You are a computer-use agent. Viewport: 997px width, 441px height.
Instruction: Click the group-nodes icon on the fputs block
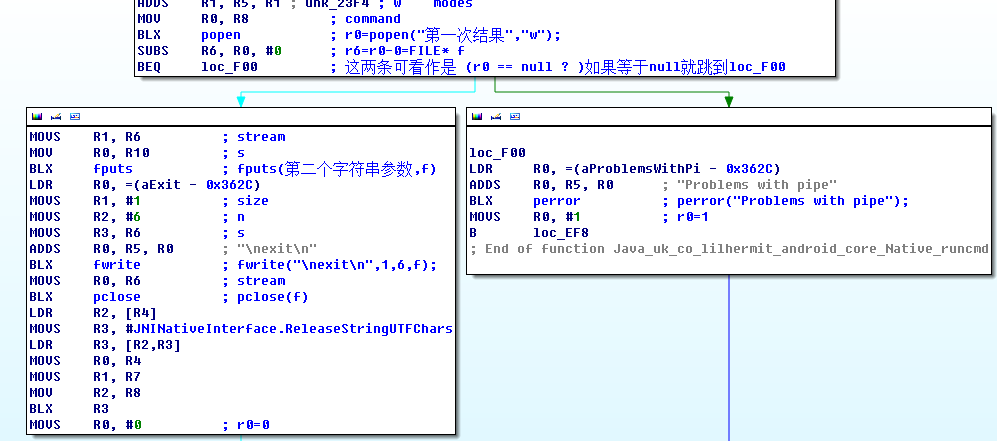coord(75,117)
